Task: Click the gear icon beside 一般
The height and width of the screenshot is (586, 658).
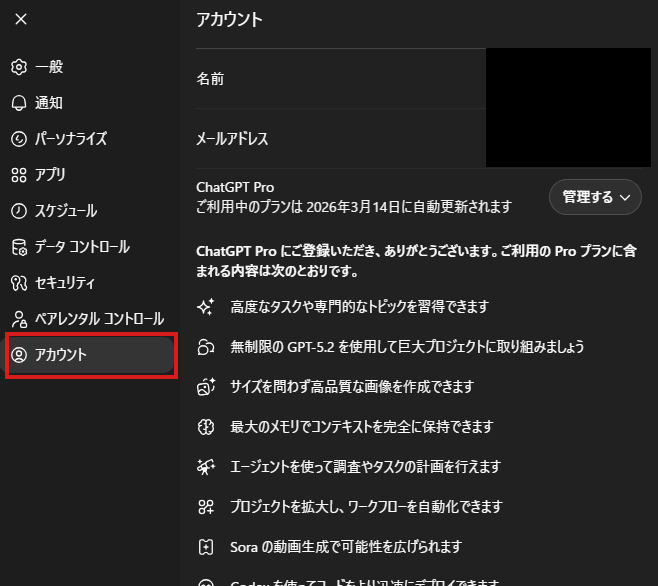Action: [x=18, y=67]
